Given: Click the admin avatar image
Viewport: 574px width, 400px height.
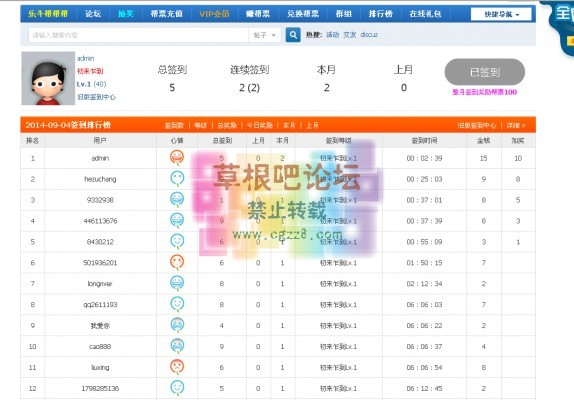Looking at the screenshot, I should tap(48, 78).
